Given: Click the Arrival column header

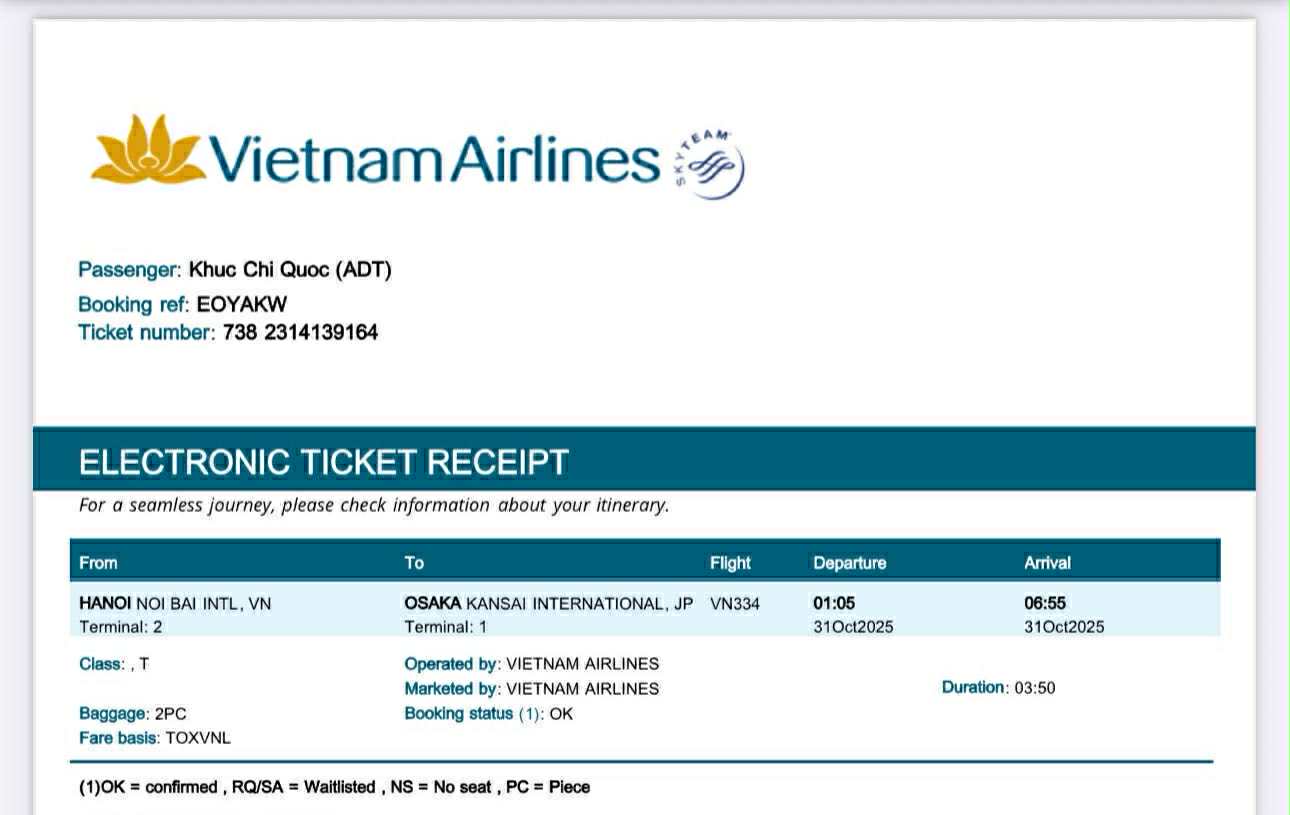Looking at the screenshot, I should [1047, 563].
